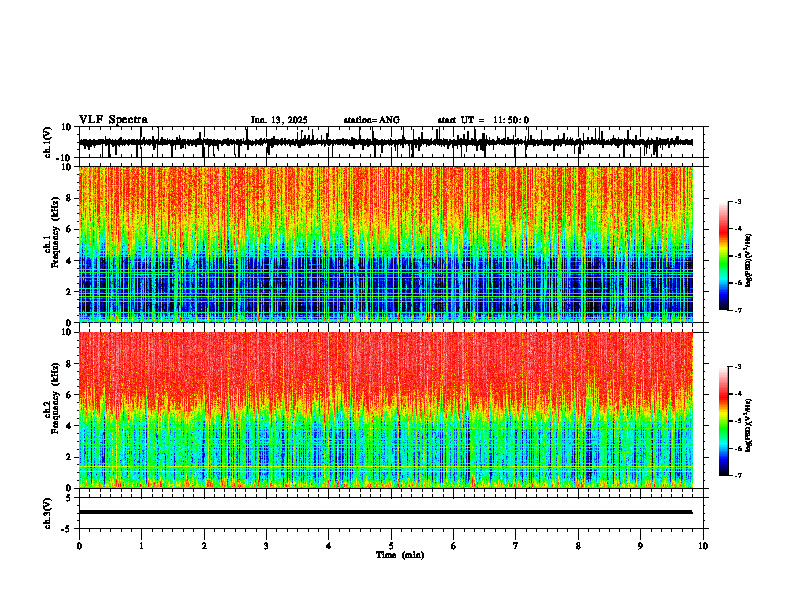Click the ch.1 "Frequency (kHz)" axis label

[x=56, y=232]
